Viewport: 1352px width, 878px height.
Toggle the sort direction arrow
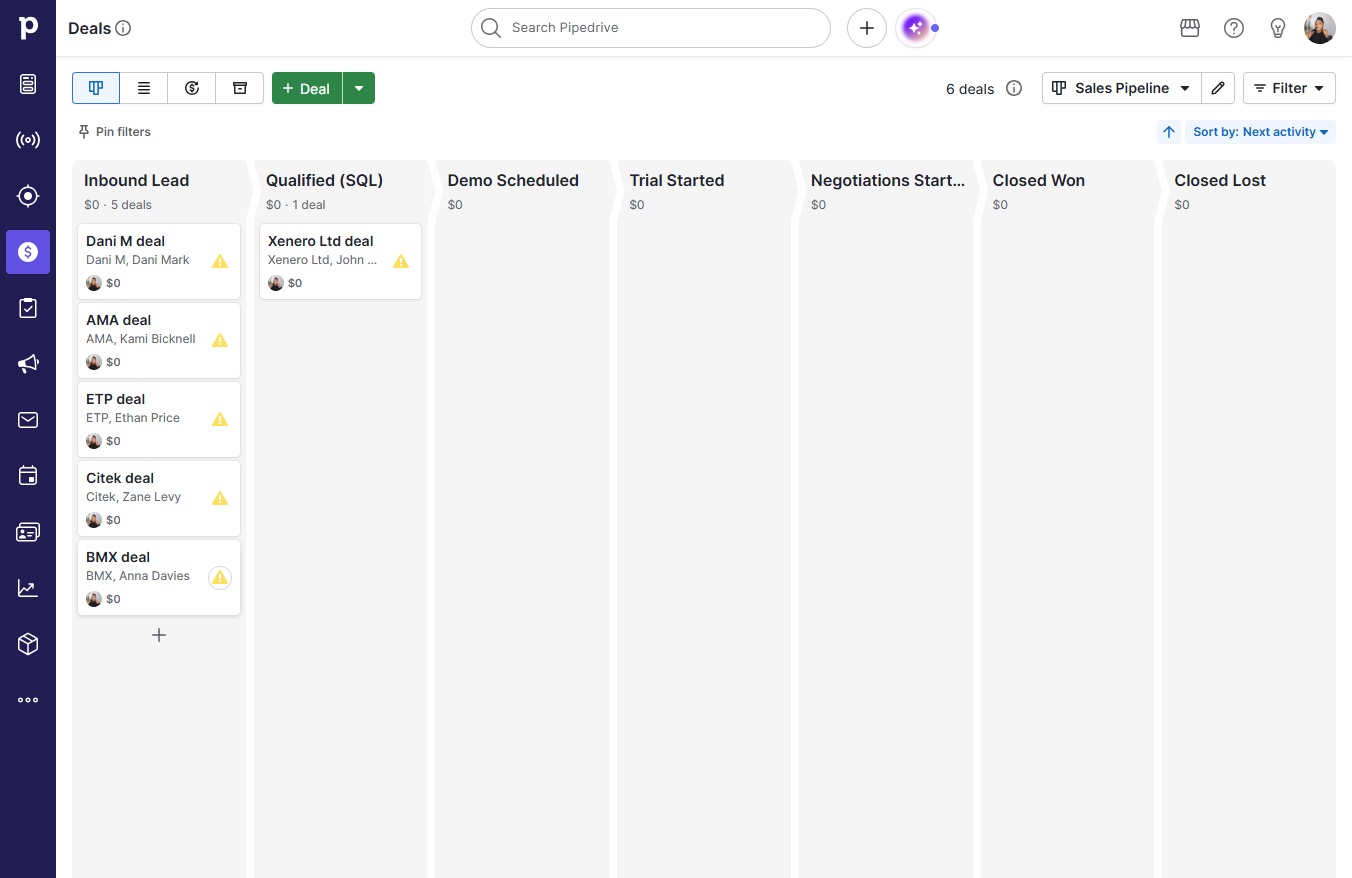(x=1169, y=132)
